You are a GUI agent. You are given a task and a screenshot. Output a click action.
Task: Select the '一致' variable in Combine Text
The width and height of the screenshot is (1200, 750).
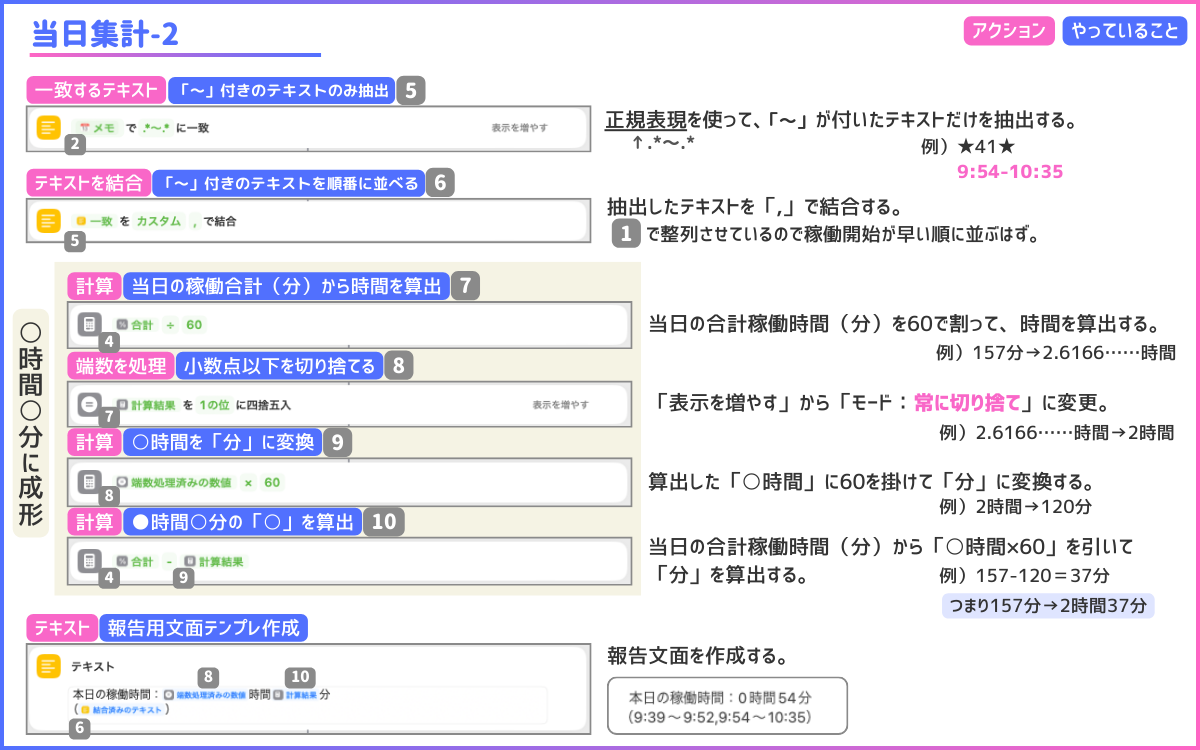pyautogui.click(x=93, y=221)
